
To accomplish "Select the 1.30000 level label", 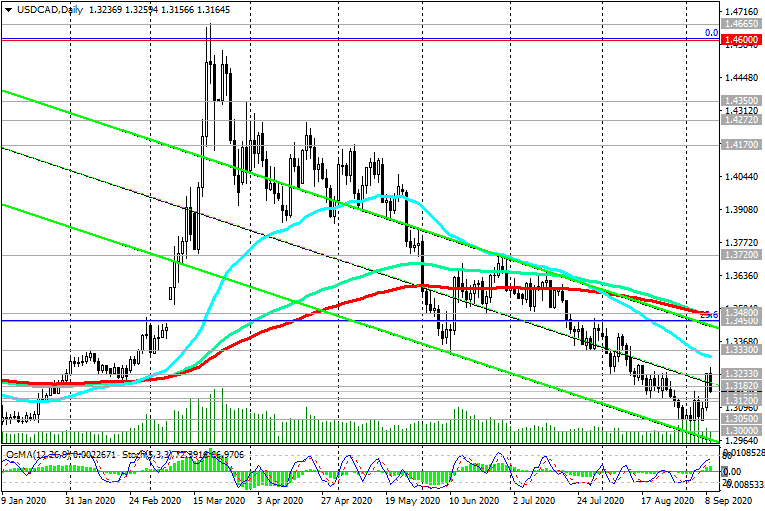I will [x=741, y=430].
